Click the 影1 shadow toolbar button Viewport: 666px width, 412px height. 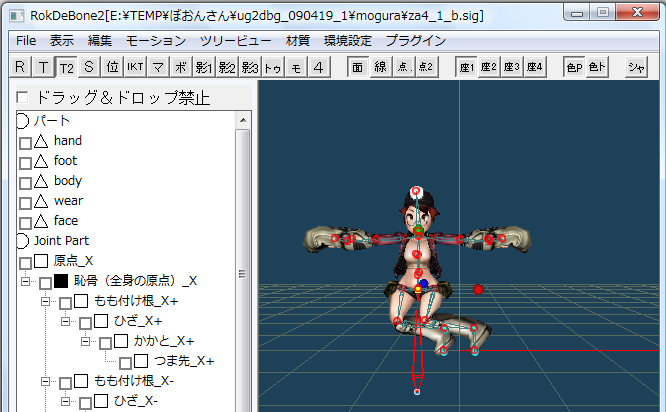(x=204, y=68)
